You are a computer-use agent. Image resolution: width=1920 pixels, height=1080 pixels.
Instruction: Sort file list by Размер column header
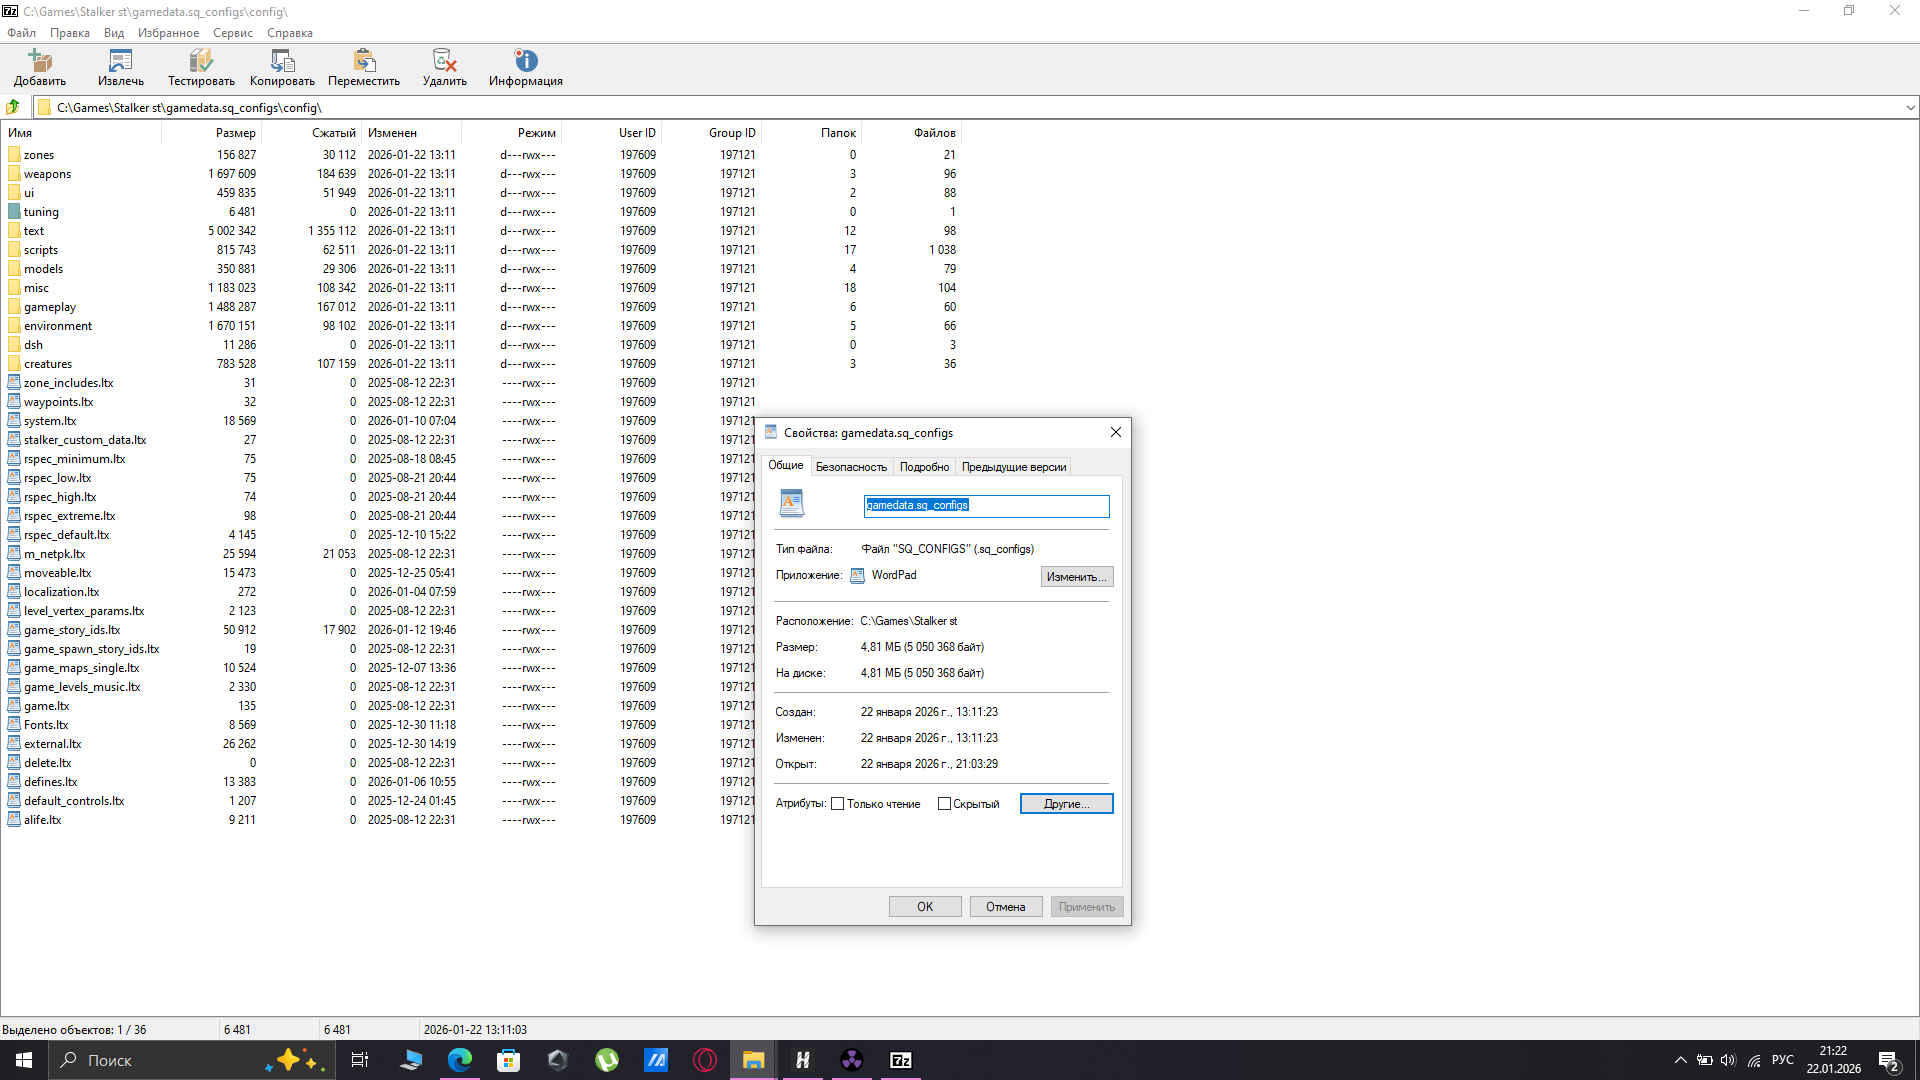(x=235, y=132)
